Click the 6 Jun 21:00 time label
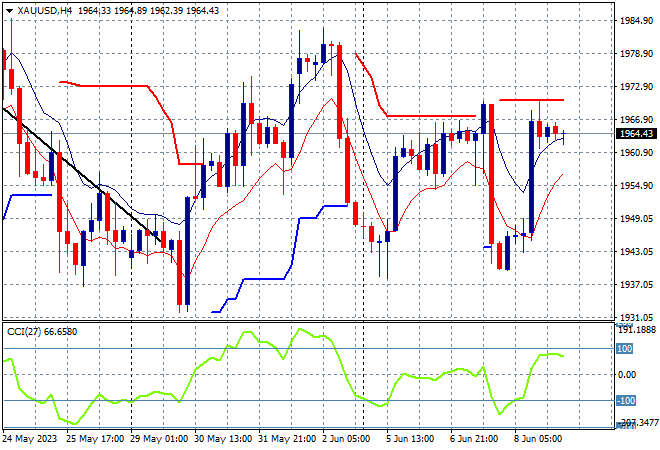Screen dimensions: 660x450 474,439
